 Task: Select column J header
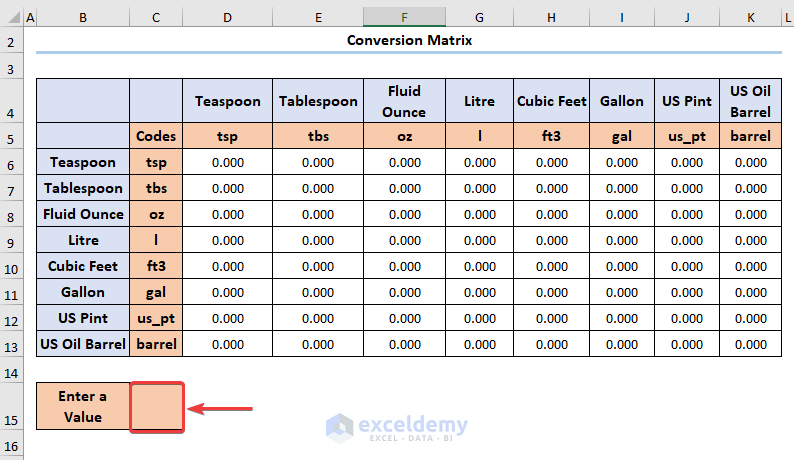687,18
